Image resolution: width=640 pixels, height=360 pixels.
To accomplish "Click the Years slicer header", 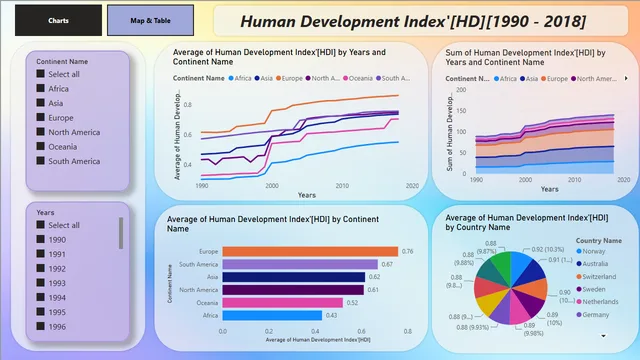I will click(x=45, y=213).
